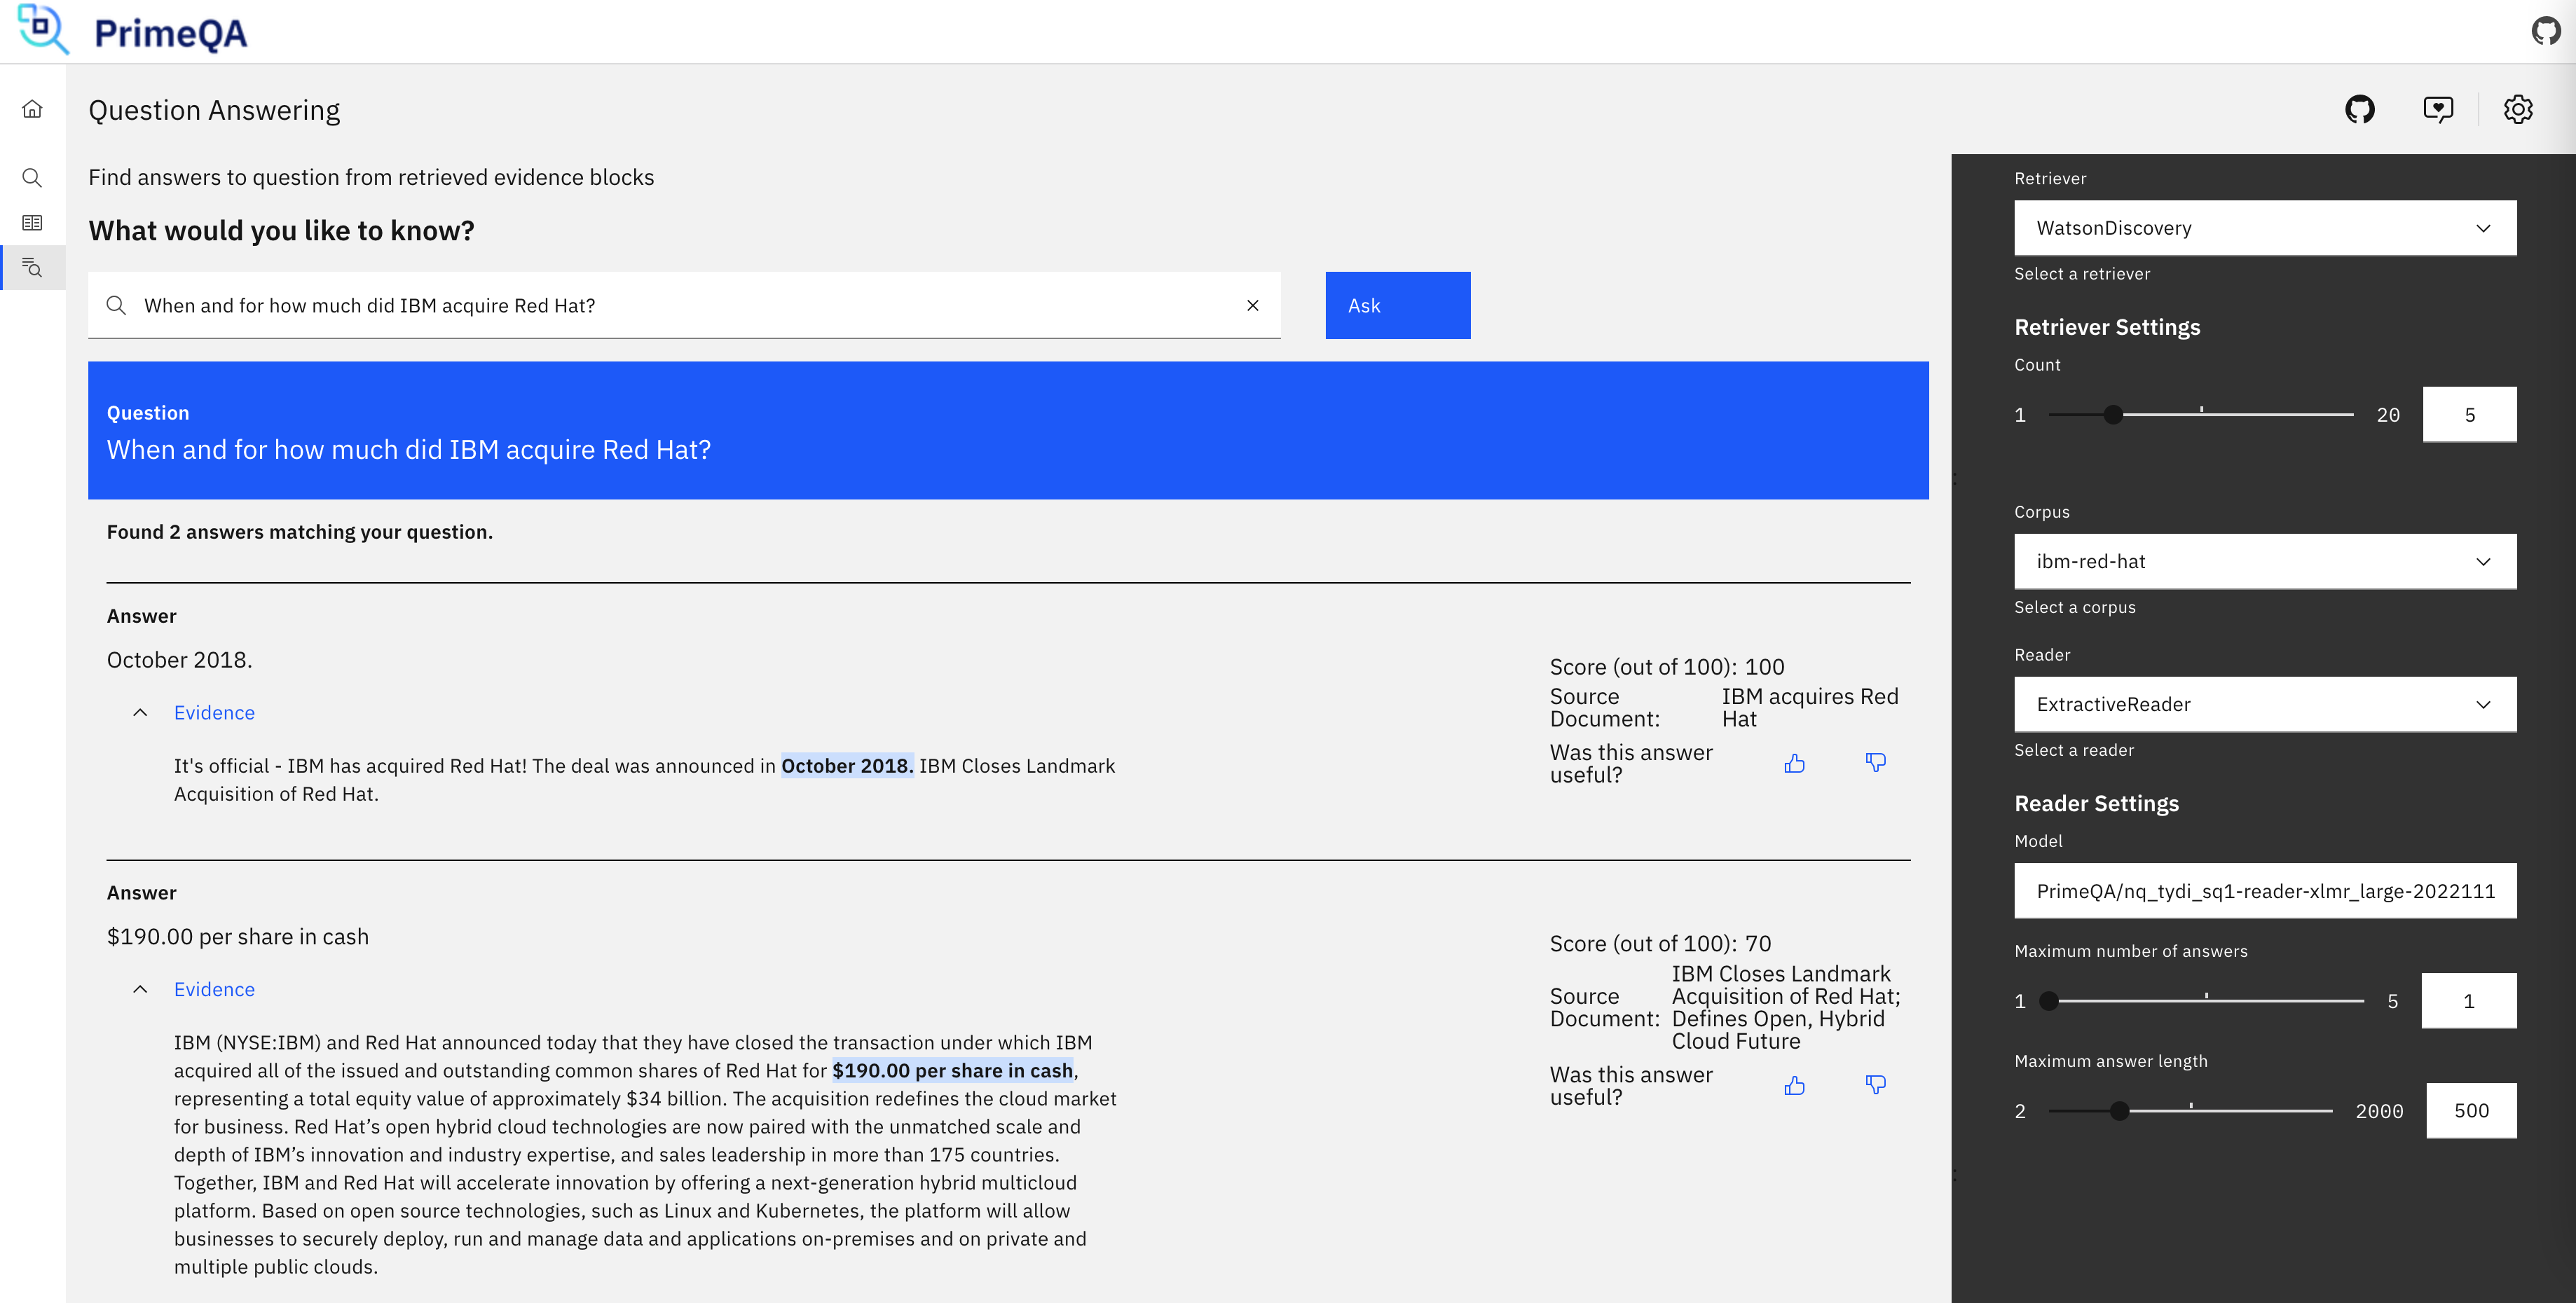
Task: Open the WatsonDiscovery retriever dropdown
Action: pyautogui.click(x=2265, y=228)
